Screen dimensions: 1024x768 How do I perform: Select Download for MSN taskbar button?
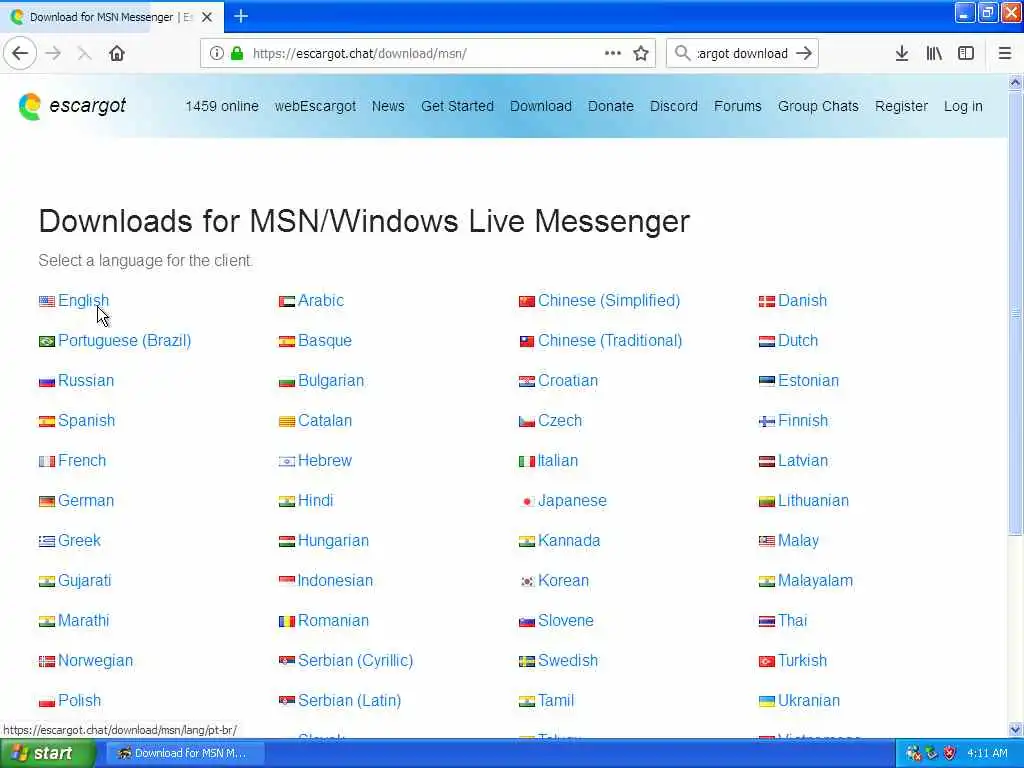(184, 753)
